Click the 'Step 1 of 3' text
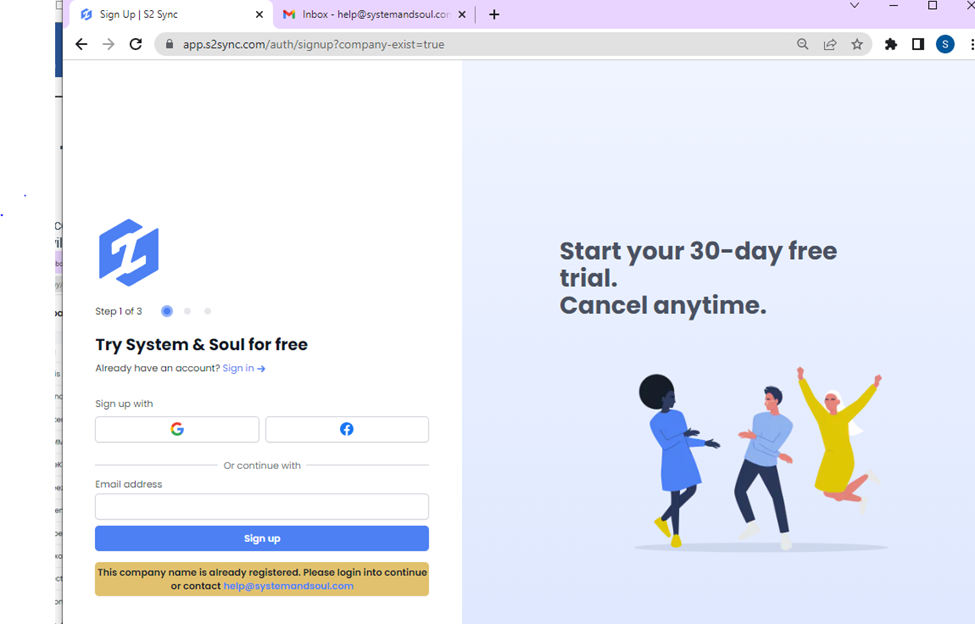 (119, 311)
